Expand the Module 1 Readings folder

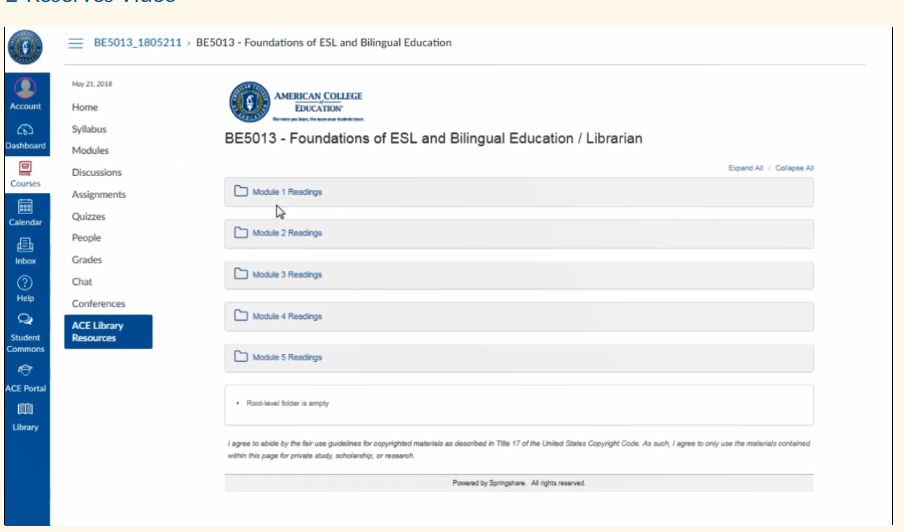click(x=519, y=192)
